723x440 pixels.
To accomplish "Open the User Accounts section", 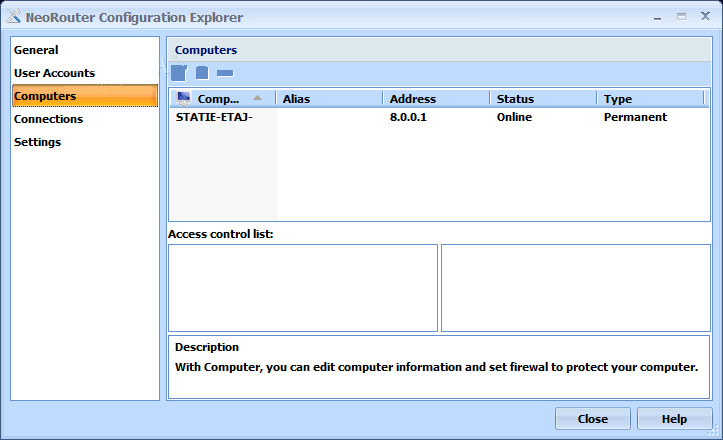I will tap(54, 73).
